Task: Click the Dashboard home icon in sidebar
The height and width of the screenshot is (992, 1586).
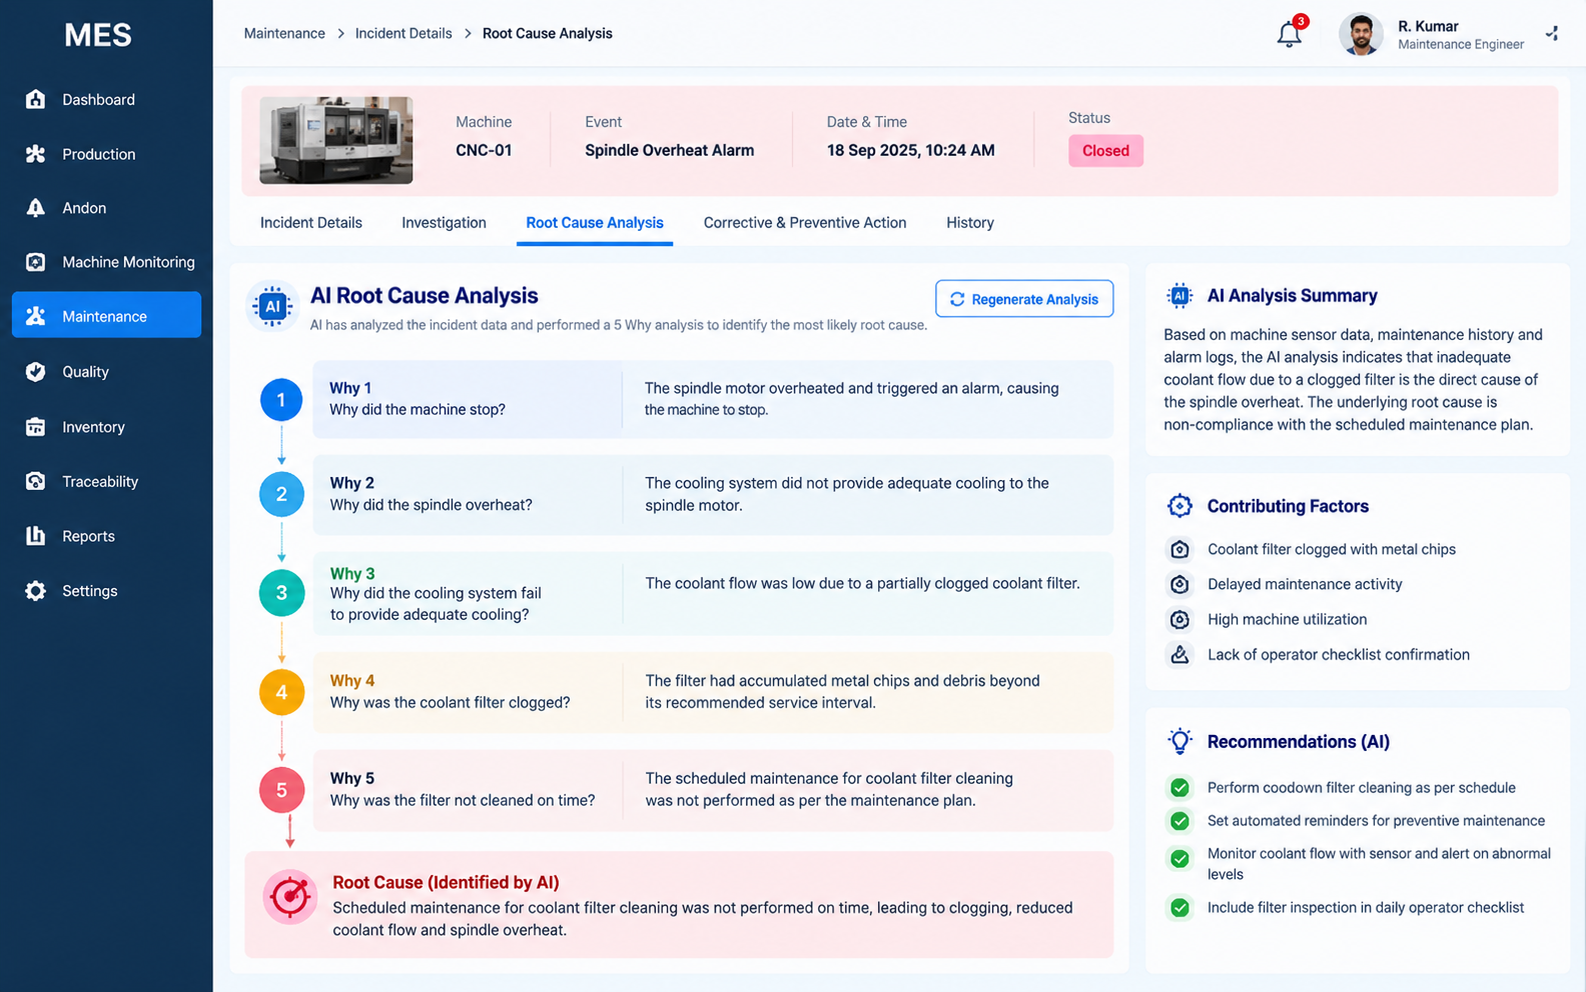Action: coord(36,99)
